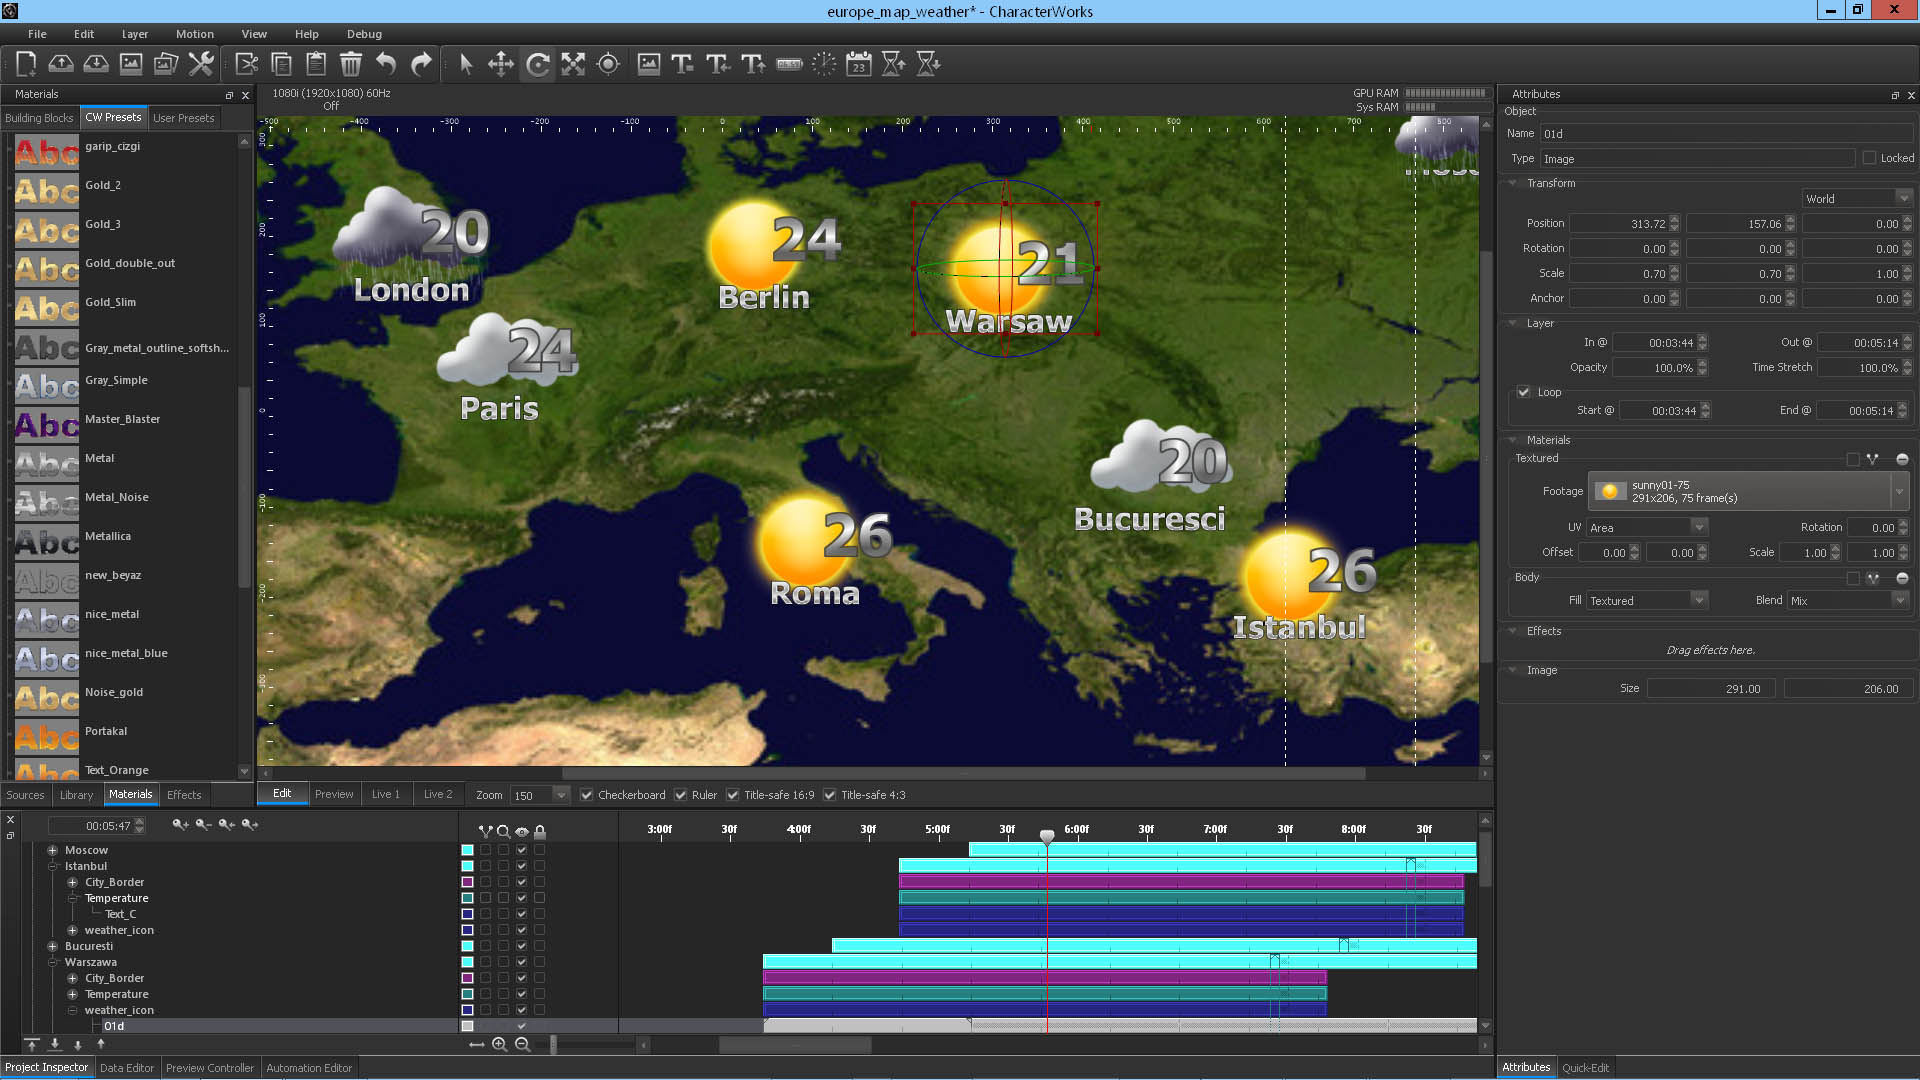This screenshot has height=1080, width=1920.
Task: Open the Zoom level dropdown
Action: point(560,795)
